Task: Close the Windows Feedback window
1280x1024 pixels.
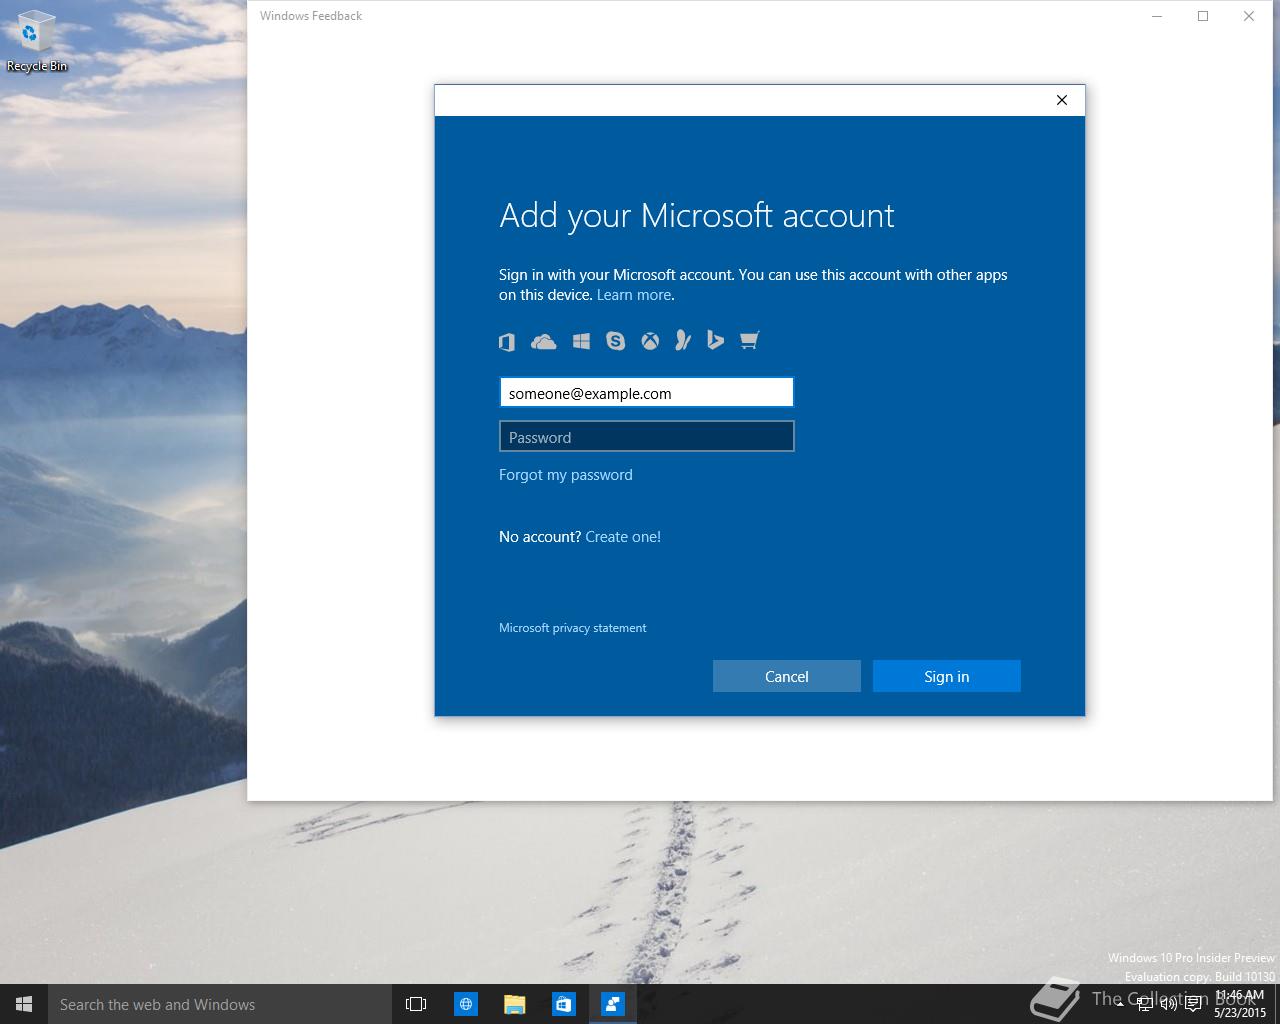Action: (x=1249, y=16)
